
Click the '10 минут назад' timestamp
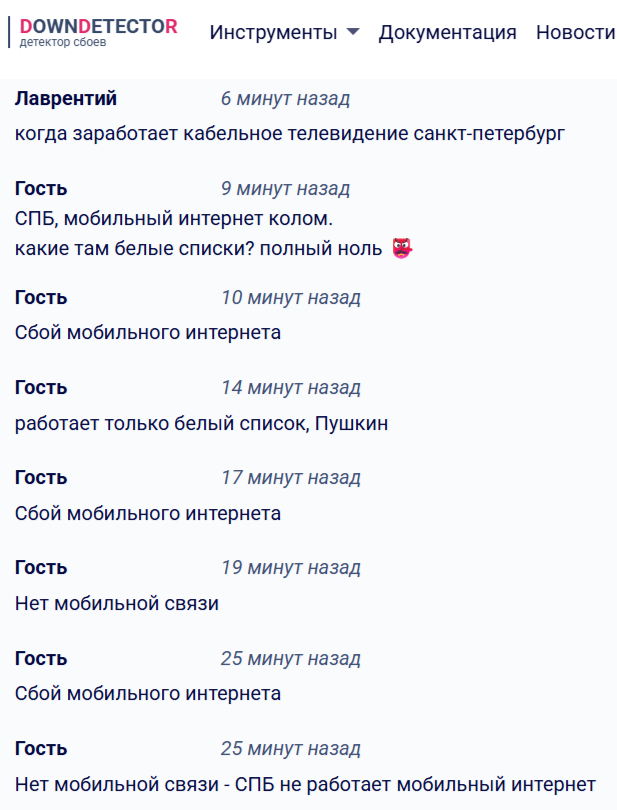tap(290, 298)
